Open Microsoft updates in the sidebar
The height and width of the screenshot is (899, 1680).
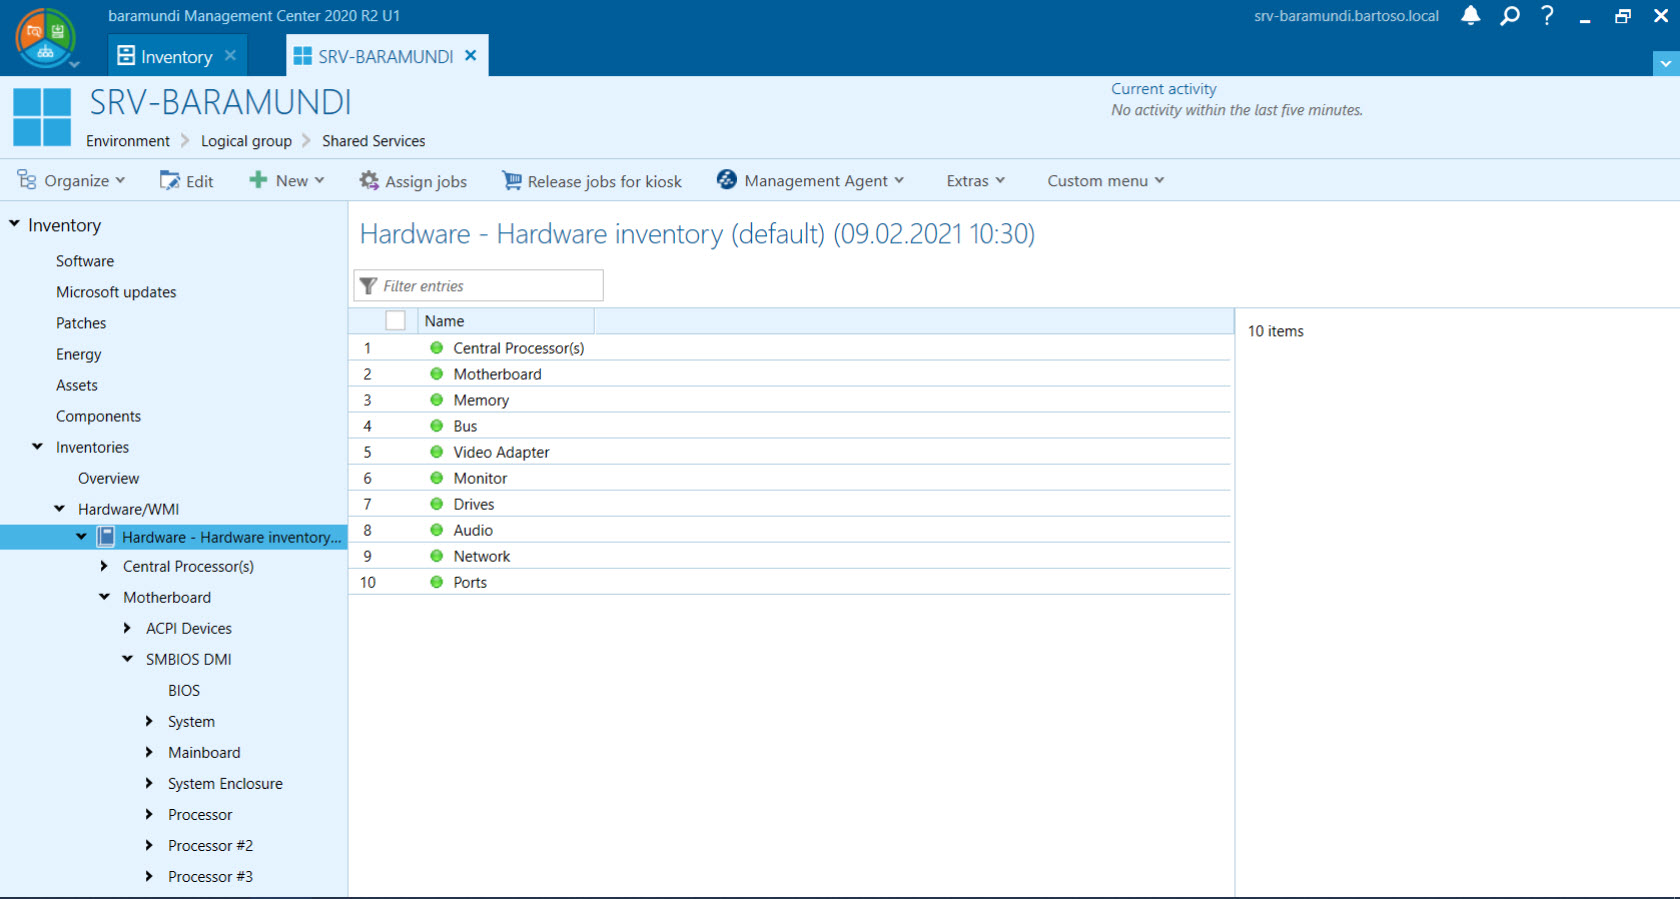116,292
